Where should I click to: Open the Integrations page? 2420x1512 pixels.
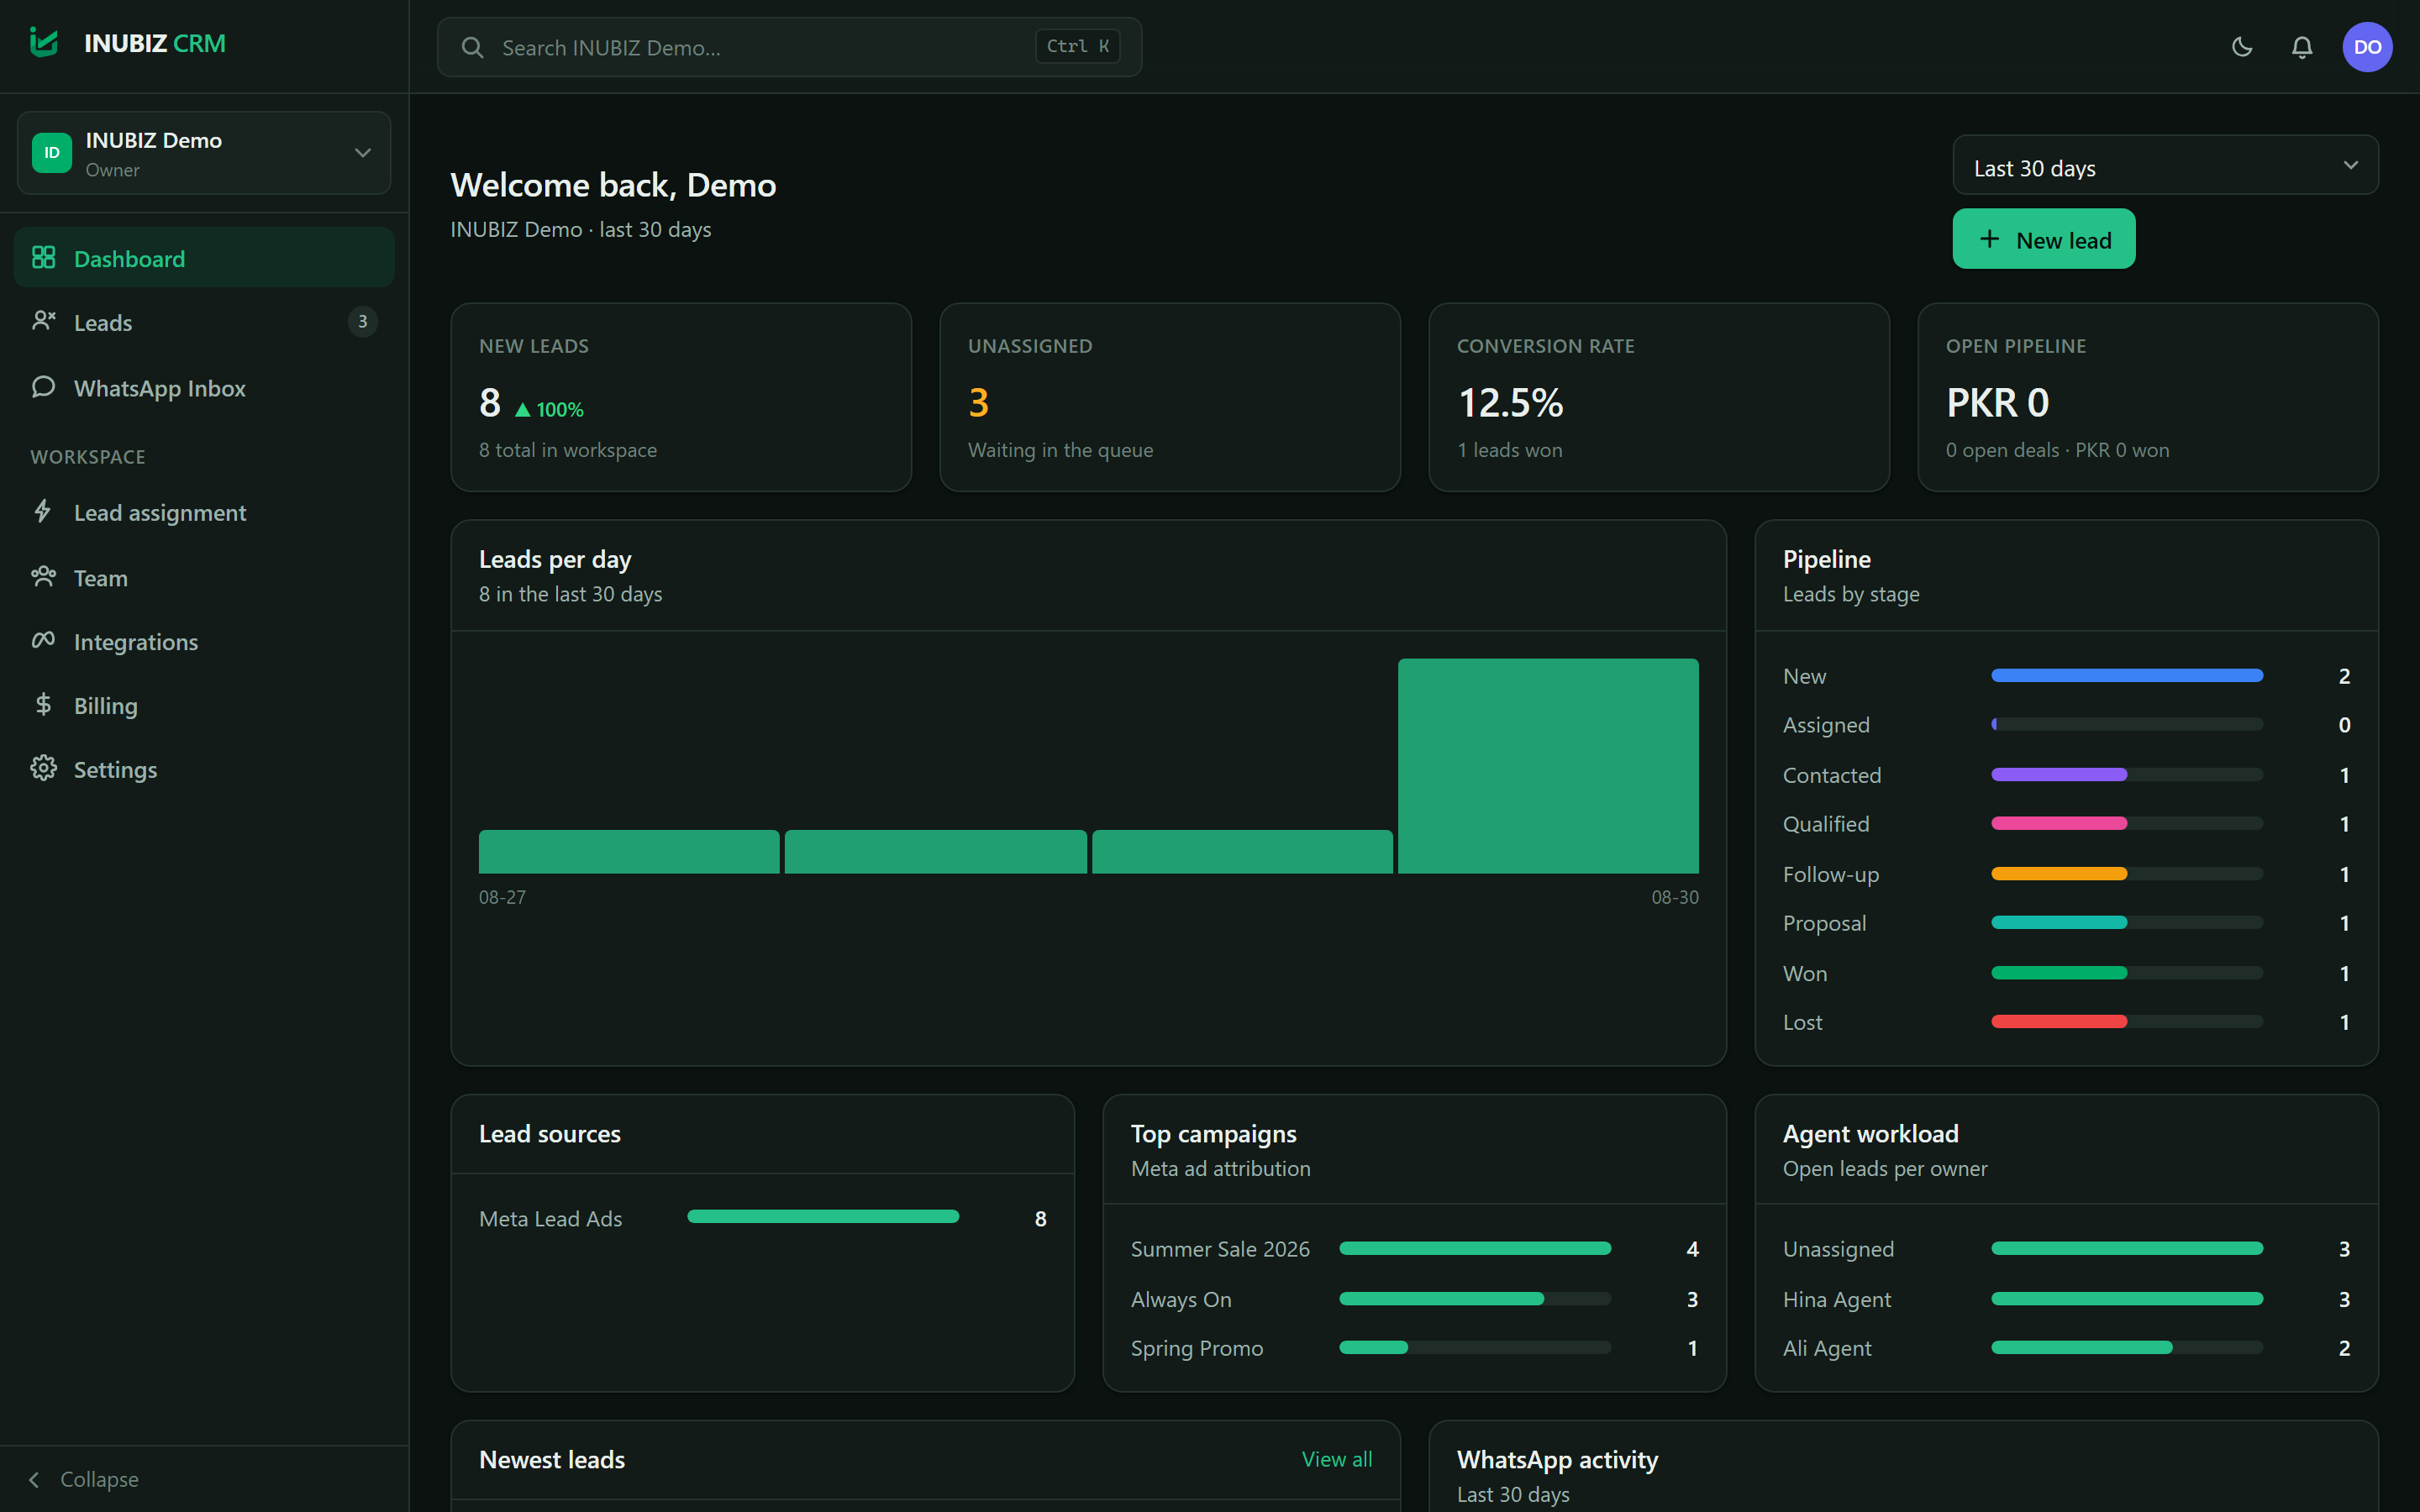(x=204, y=641)
